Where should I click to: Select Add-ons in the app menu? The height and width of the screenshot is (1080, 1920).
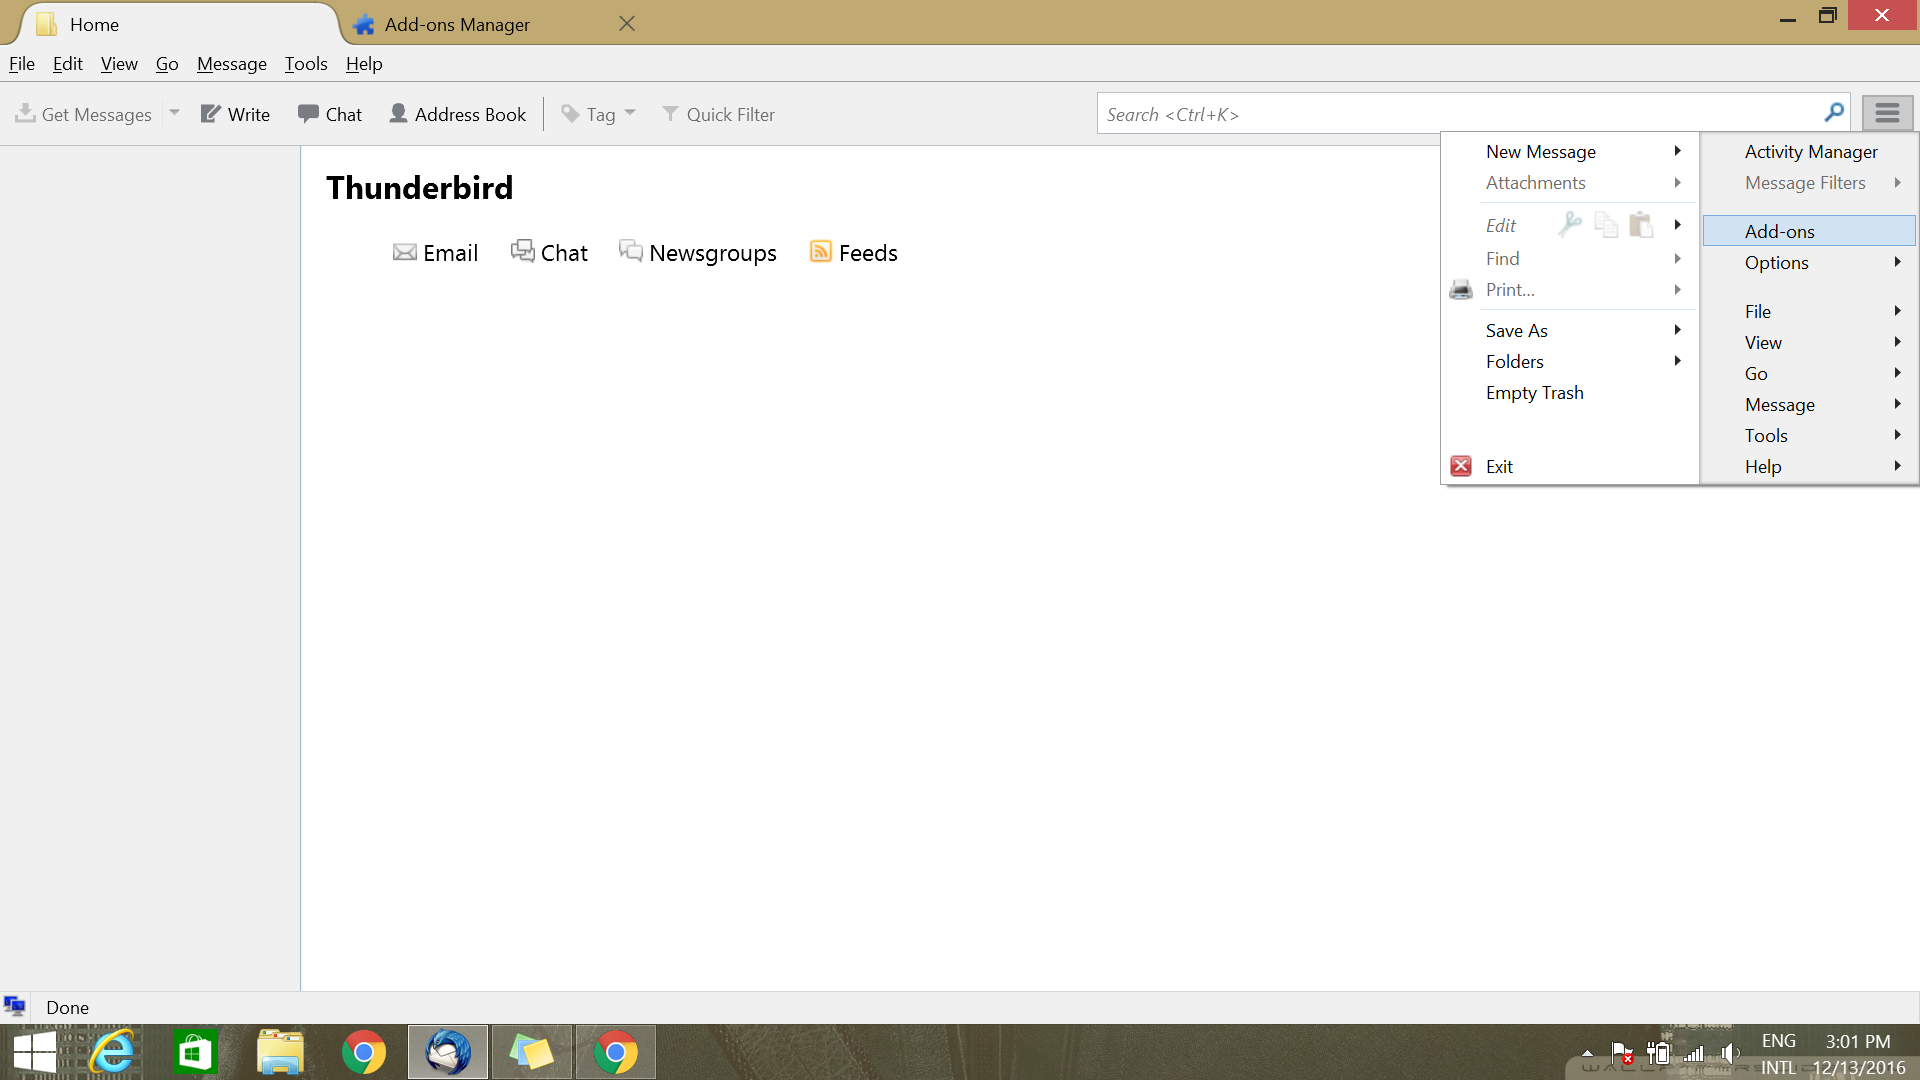(1810, 231)
